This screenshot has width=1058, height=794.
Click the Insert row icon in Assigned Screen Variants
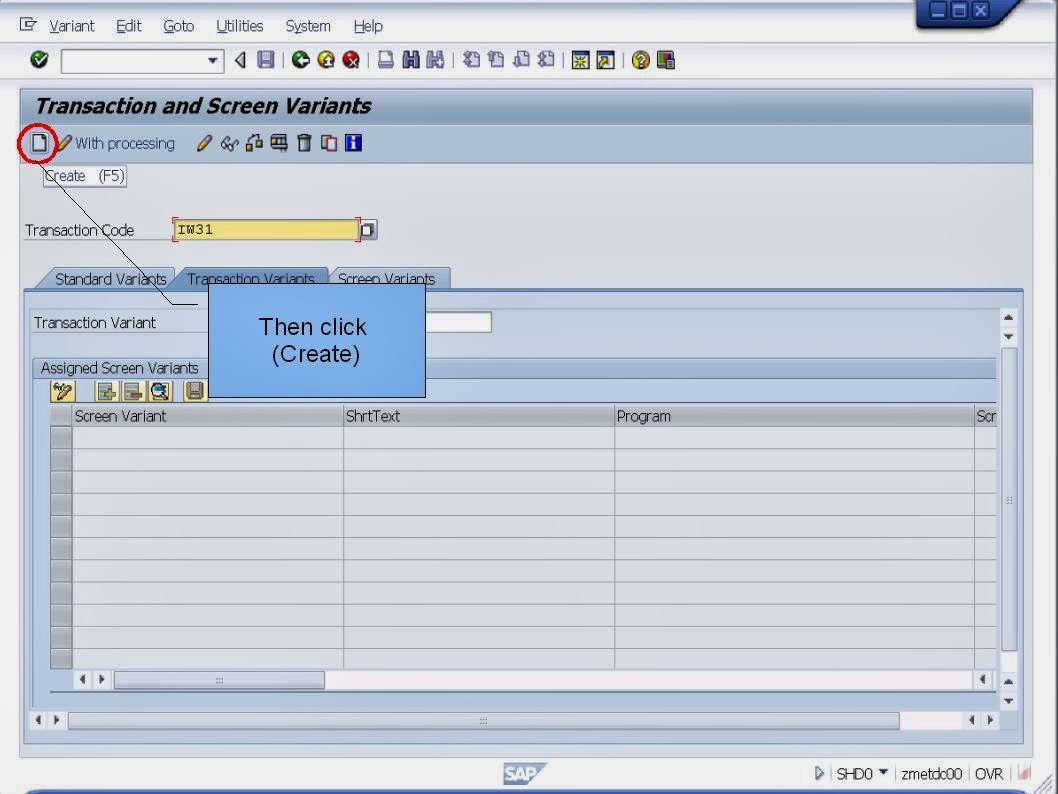[x=105, y=391]
